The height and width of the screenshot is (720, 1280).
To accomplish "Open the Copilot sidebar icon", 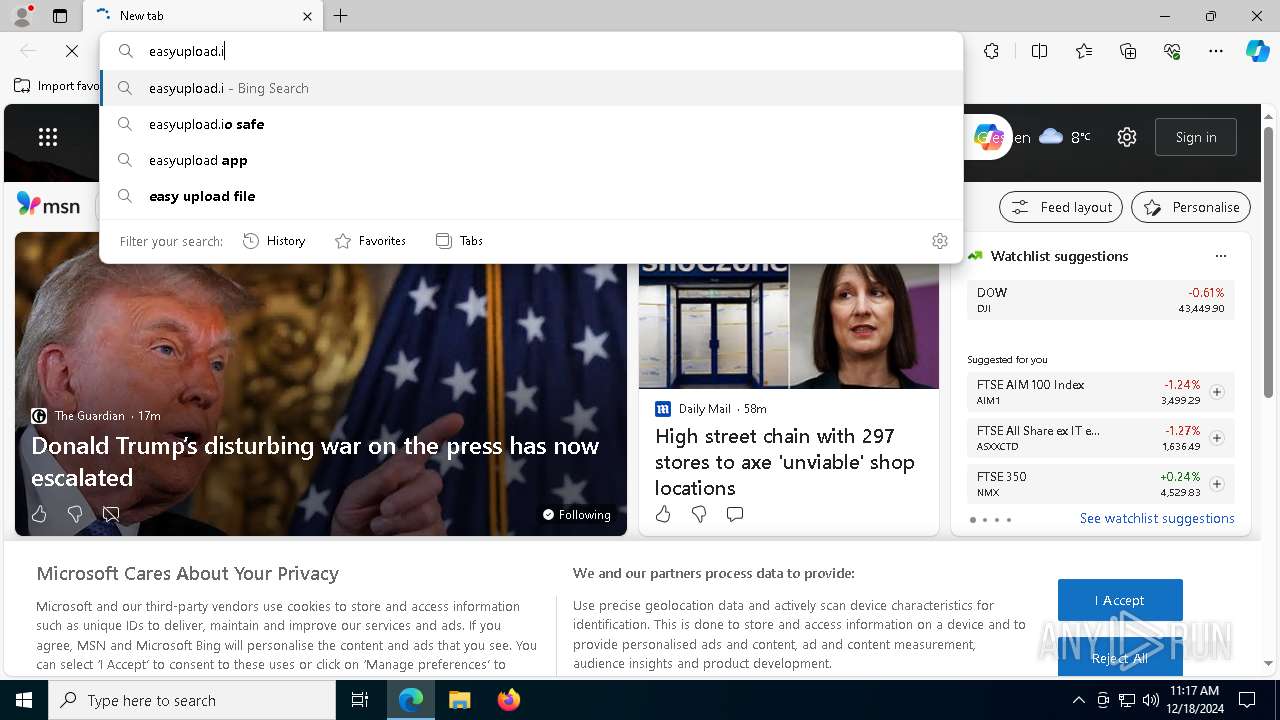I will 1257,51.
